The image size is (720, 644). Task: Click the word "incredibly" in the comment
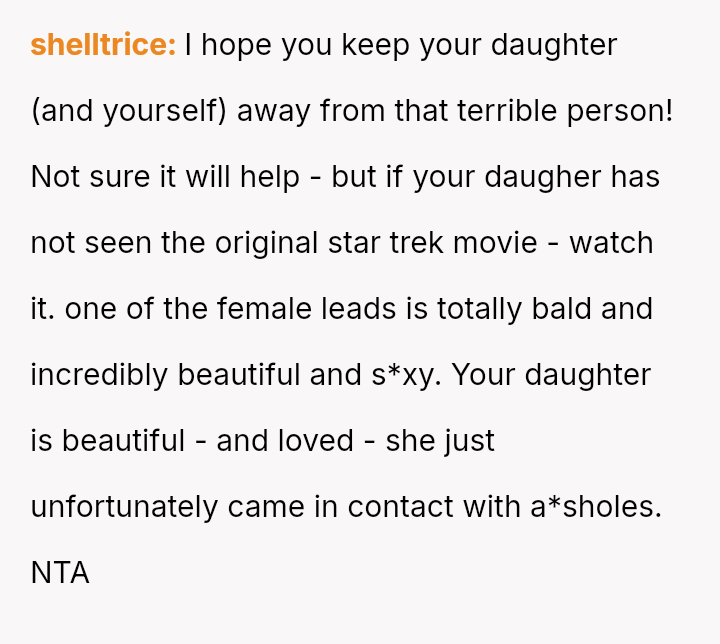(x=100, y=375)
